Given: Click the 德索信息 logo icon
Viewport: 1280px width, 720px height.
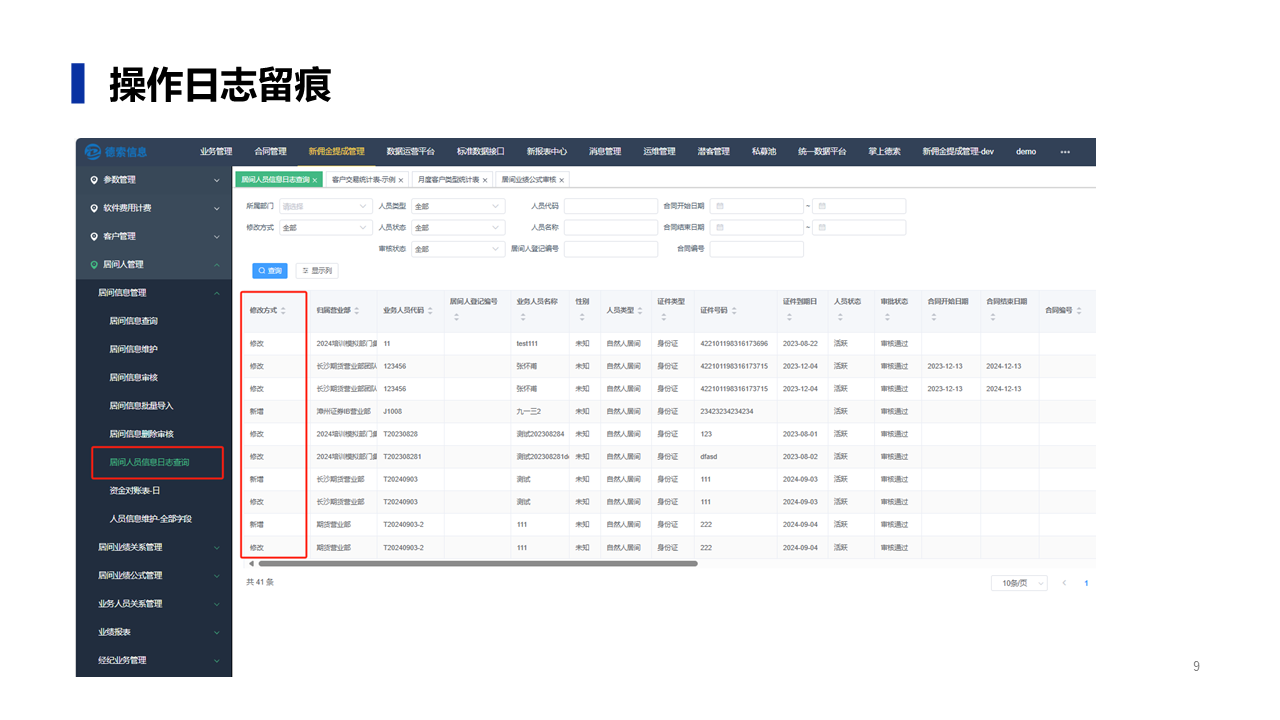Looking at the screenshot, I should [93, 151].
